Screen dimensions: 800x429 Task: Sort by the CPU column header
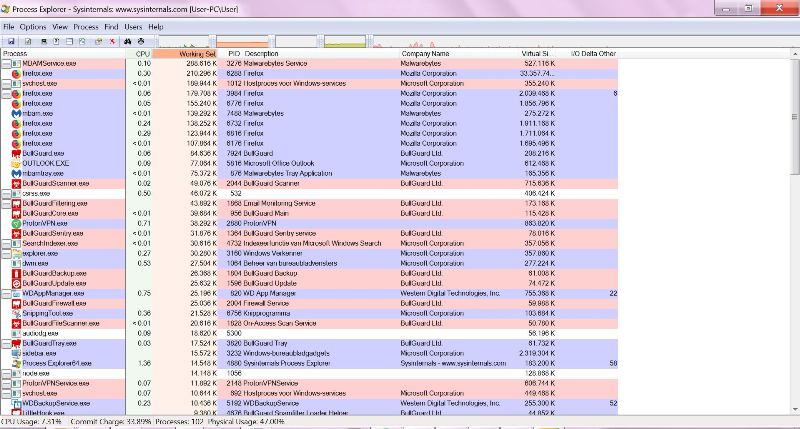139,54
